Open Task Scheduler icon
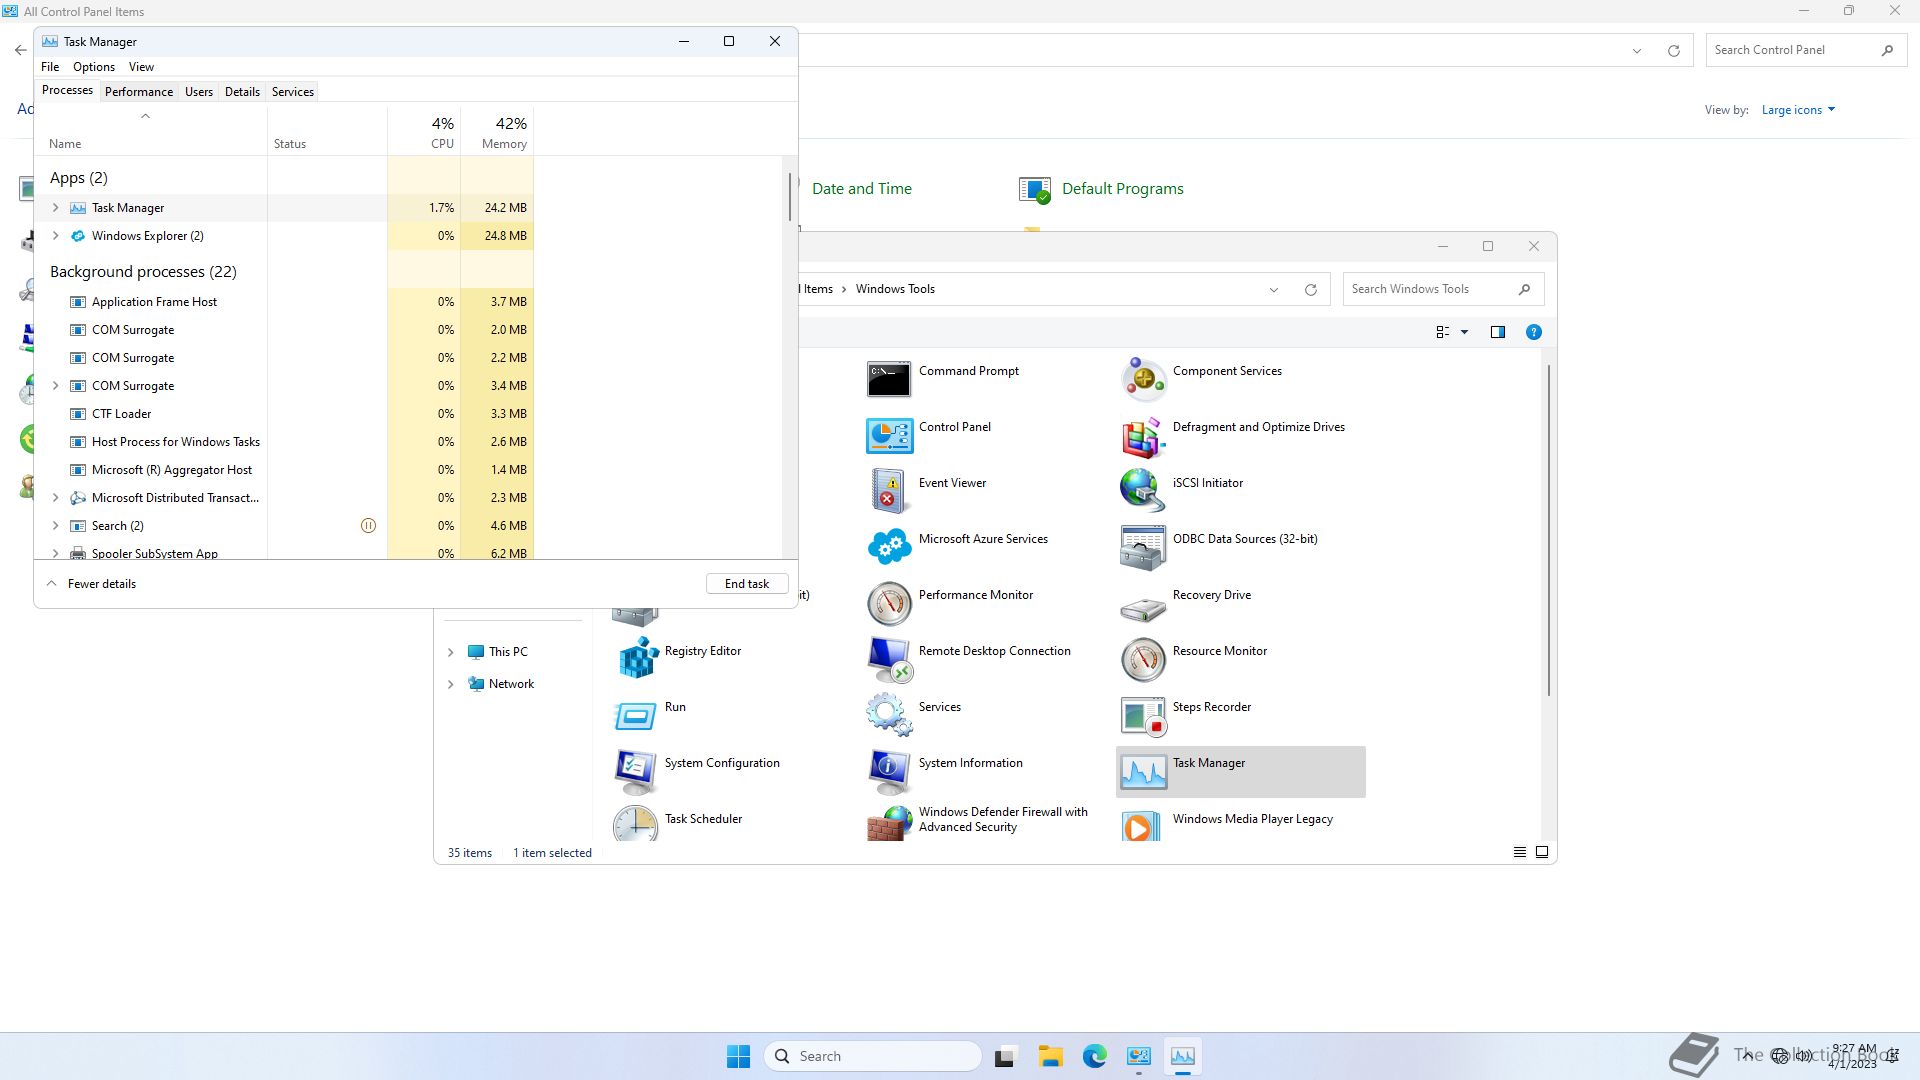 [x=634, y=824]
